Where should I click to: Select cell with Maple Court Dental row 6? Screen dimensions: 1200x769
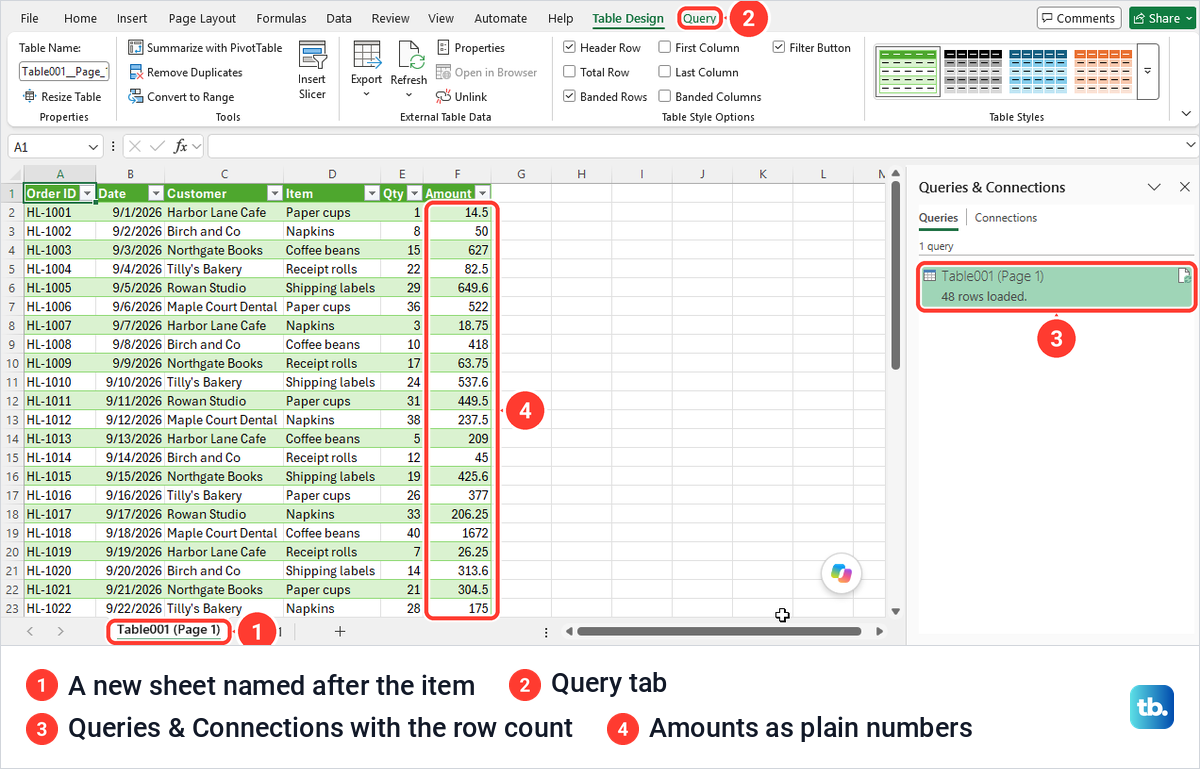pyautogui.click(x=223, y=307)
